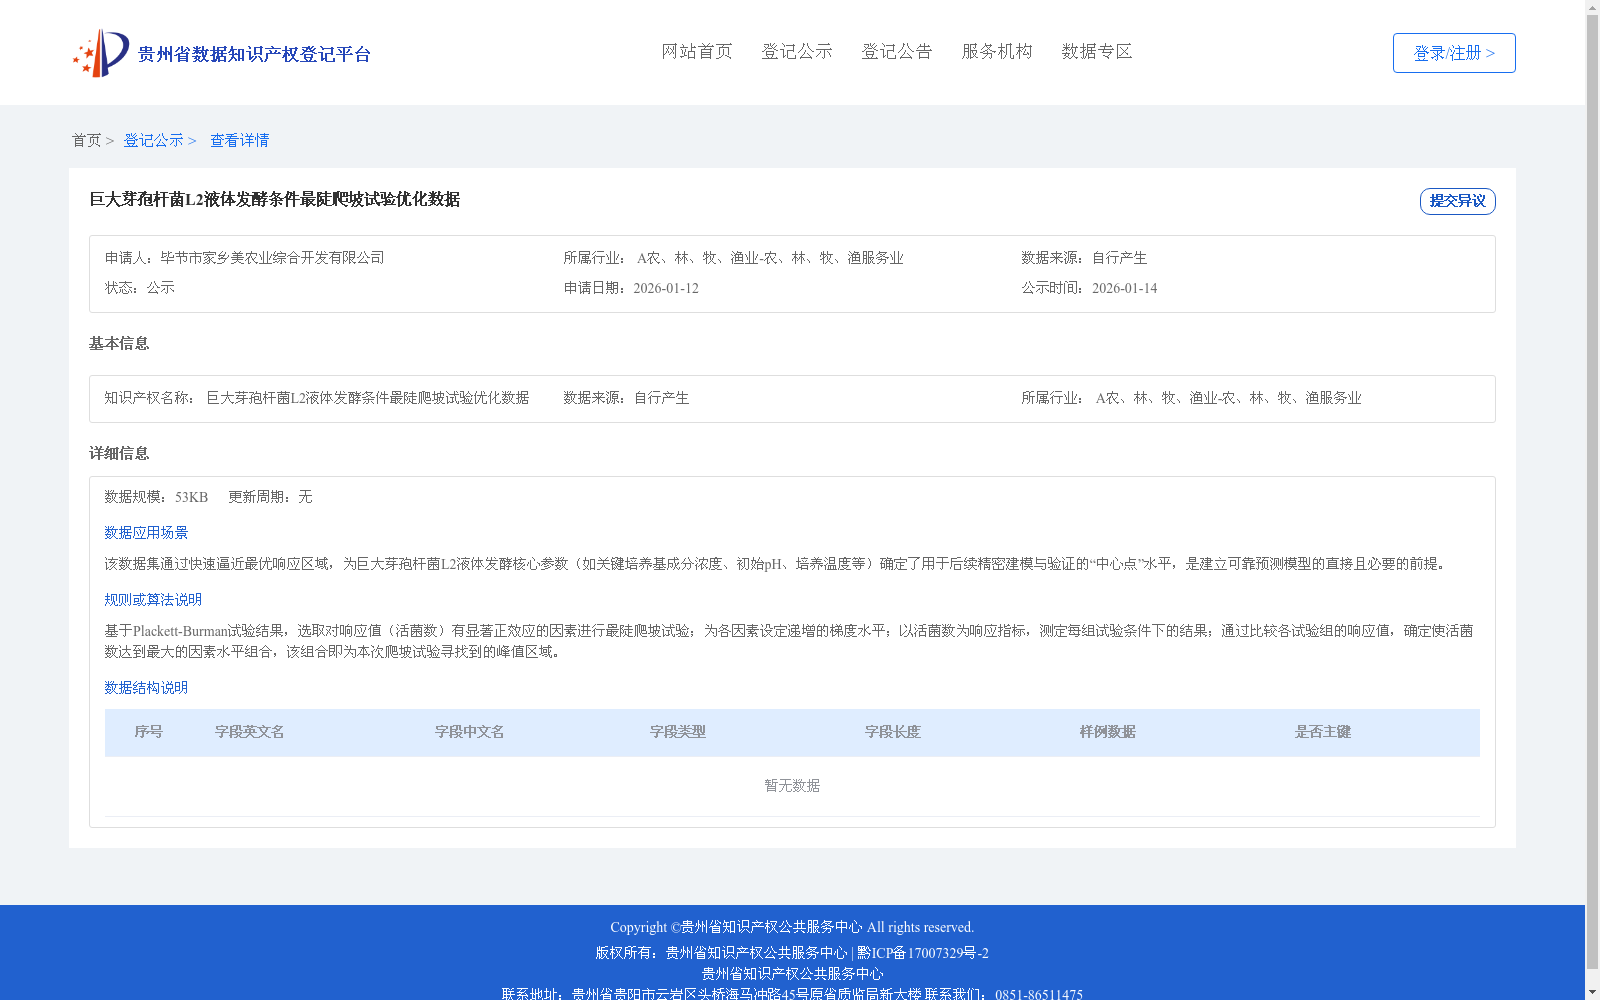Click the 样例数据 column header
Screen dimensions: 1600x1000
(1108, 732)
